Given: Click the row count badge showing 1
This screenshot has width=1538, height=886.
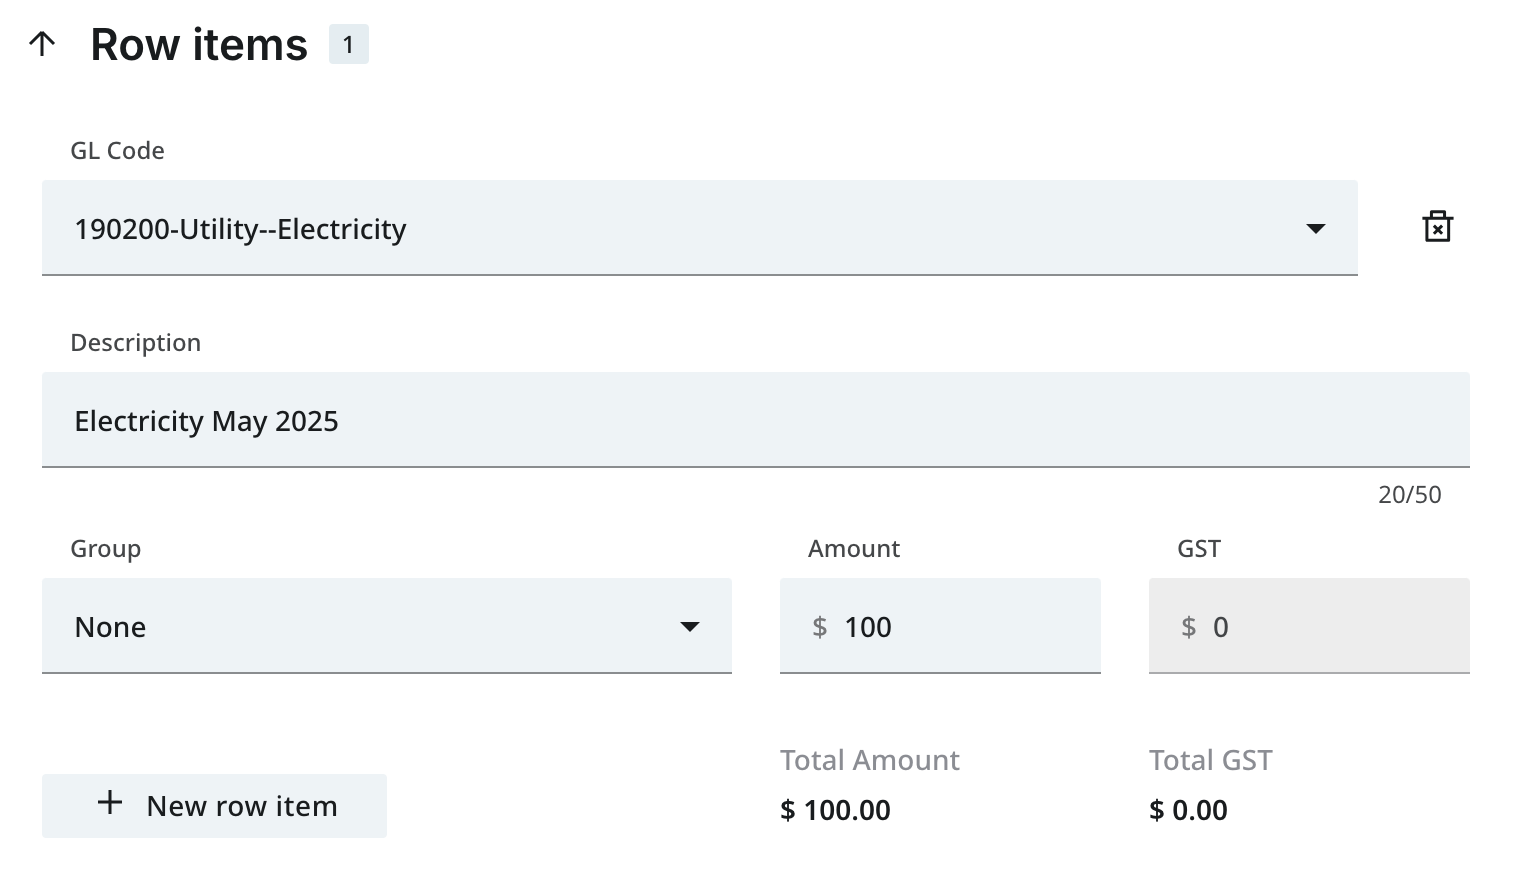Looking at the screenshot, I should (x=348, y=45).
